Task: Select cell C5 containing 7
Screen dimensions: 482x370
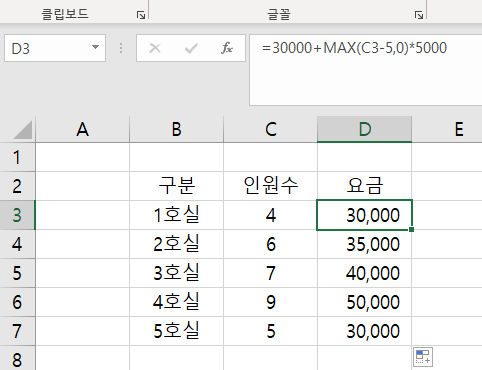Action: coord(270,273)
